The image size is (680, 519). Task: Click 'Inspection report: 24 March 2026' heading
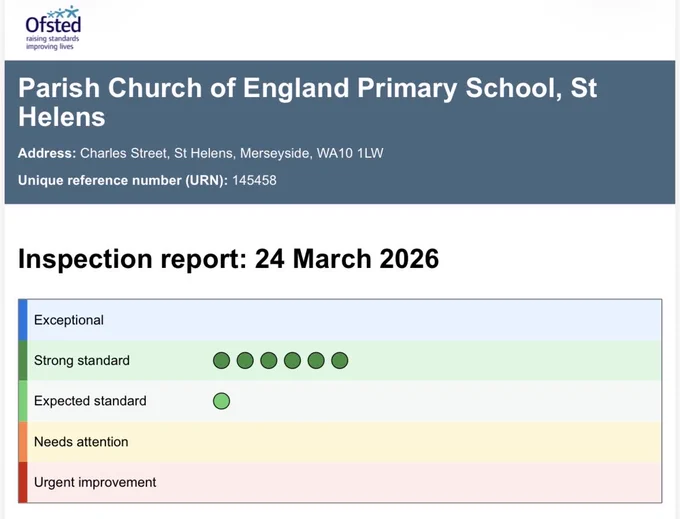click(229, 259)
